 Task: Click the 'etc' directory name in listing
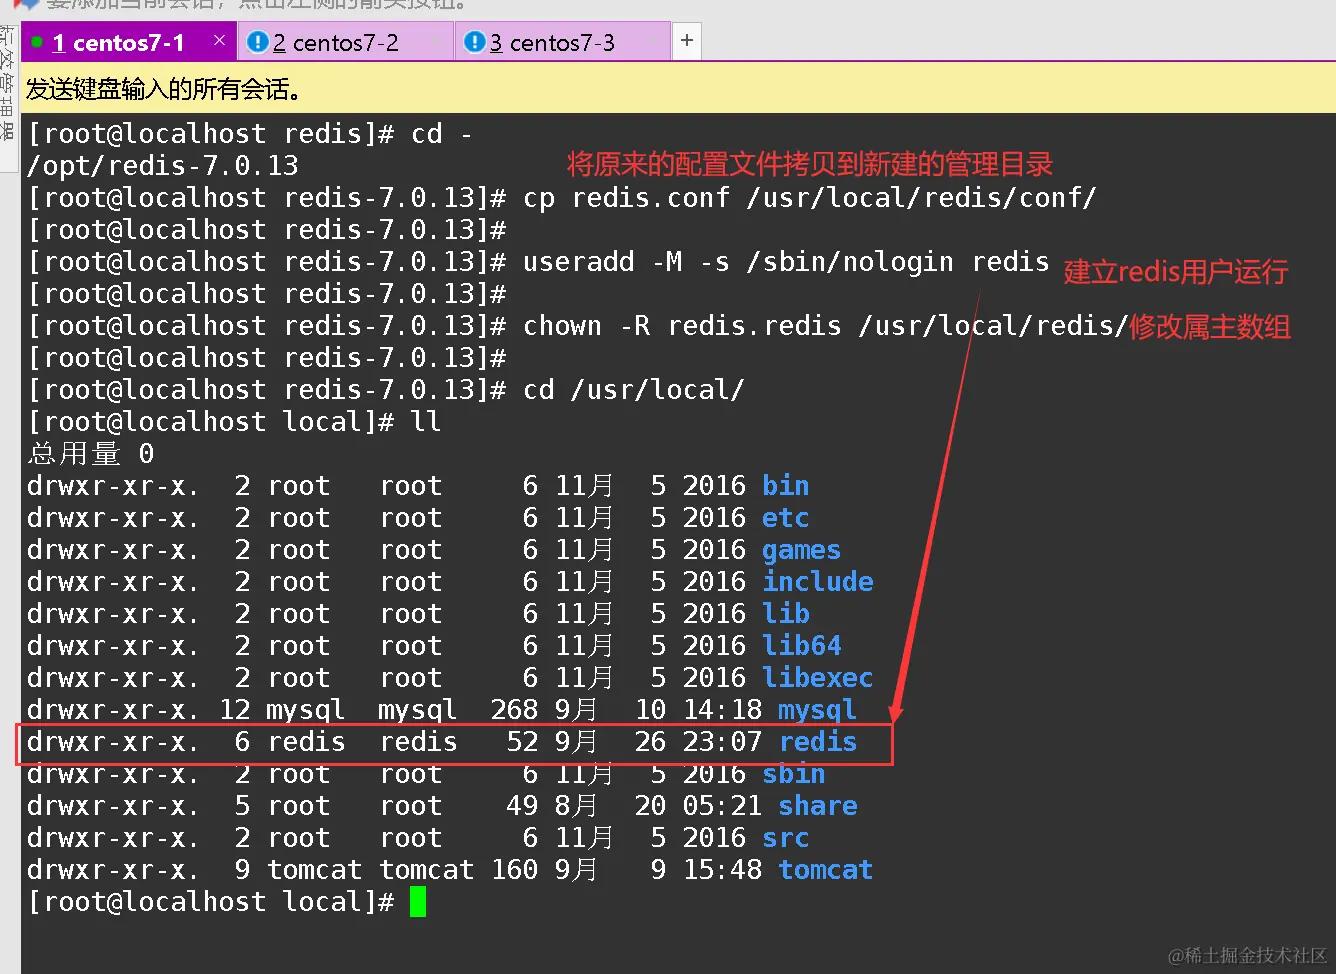click(786, 518)
